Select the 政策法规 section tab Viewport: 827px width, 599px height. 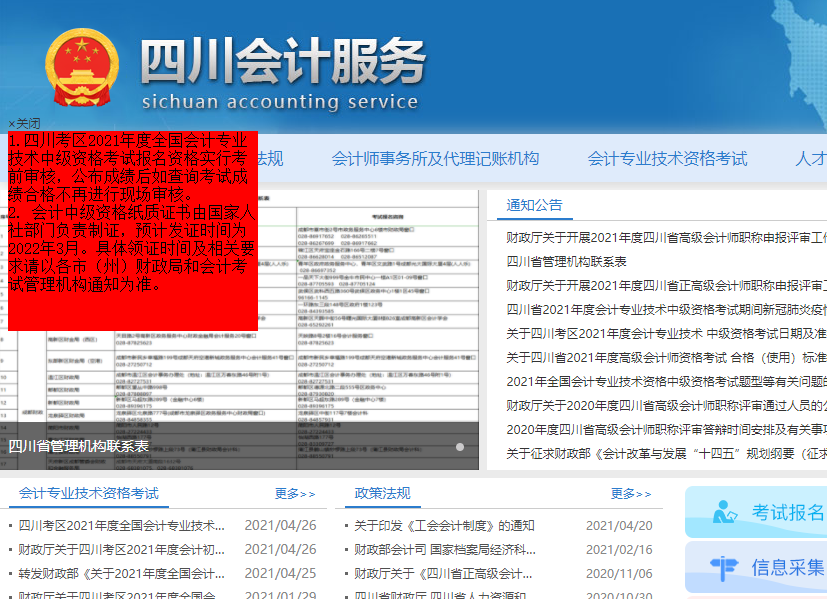382,493
